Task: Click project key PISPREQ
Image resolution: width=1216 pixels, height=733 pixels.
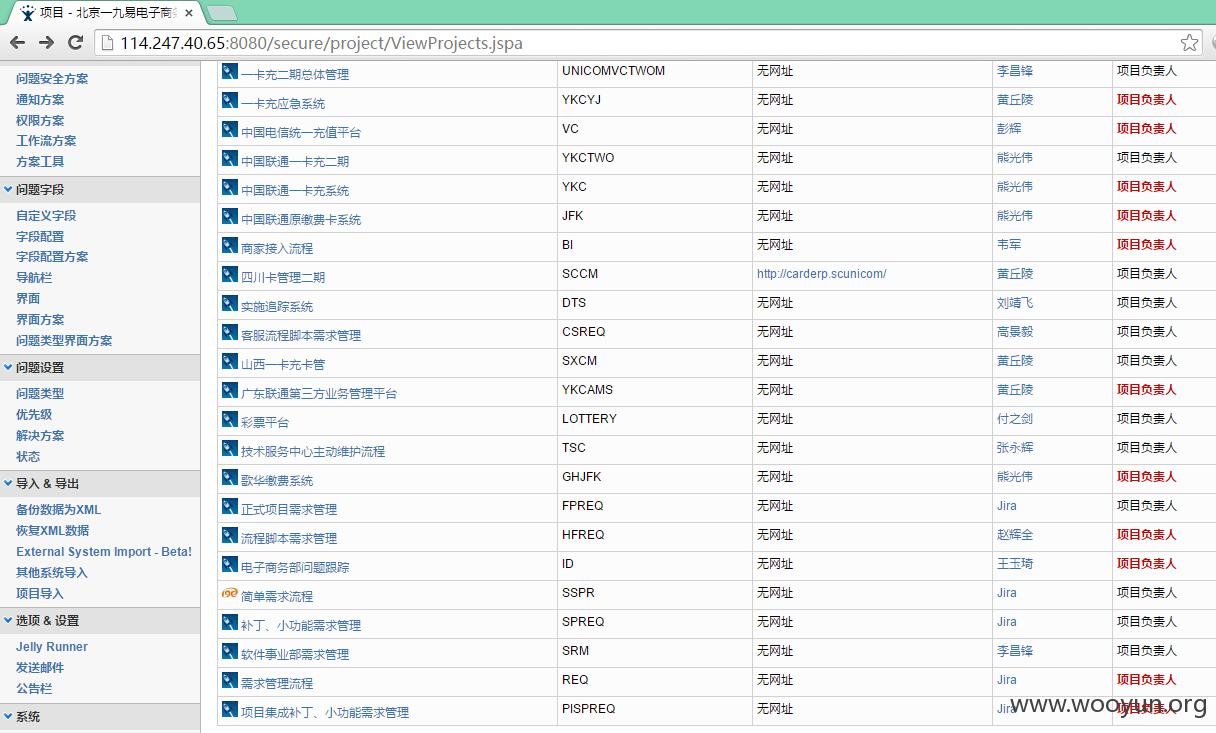Action: click(x=589, y=709)
